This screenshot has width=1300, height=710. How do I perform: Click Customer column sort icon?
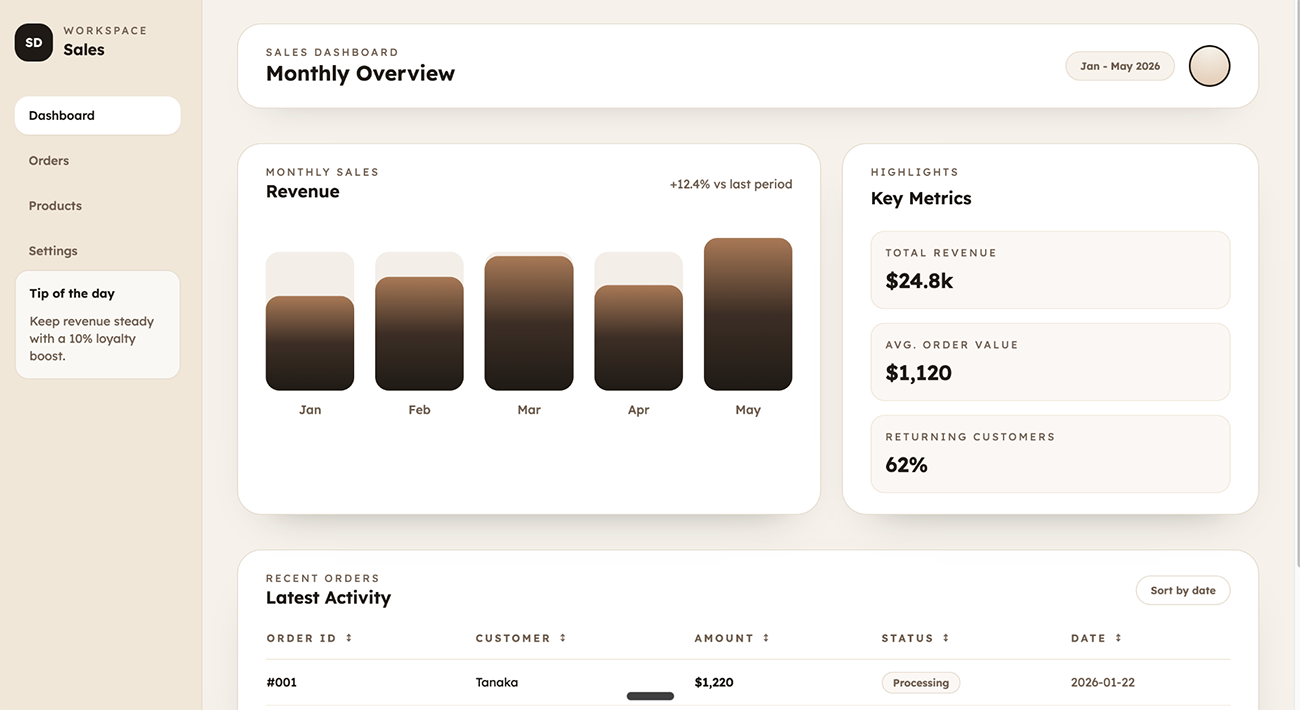[563, 638]
